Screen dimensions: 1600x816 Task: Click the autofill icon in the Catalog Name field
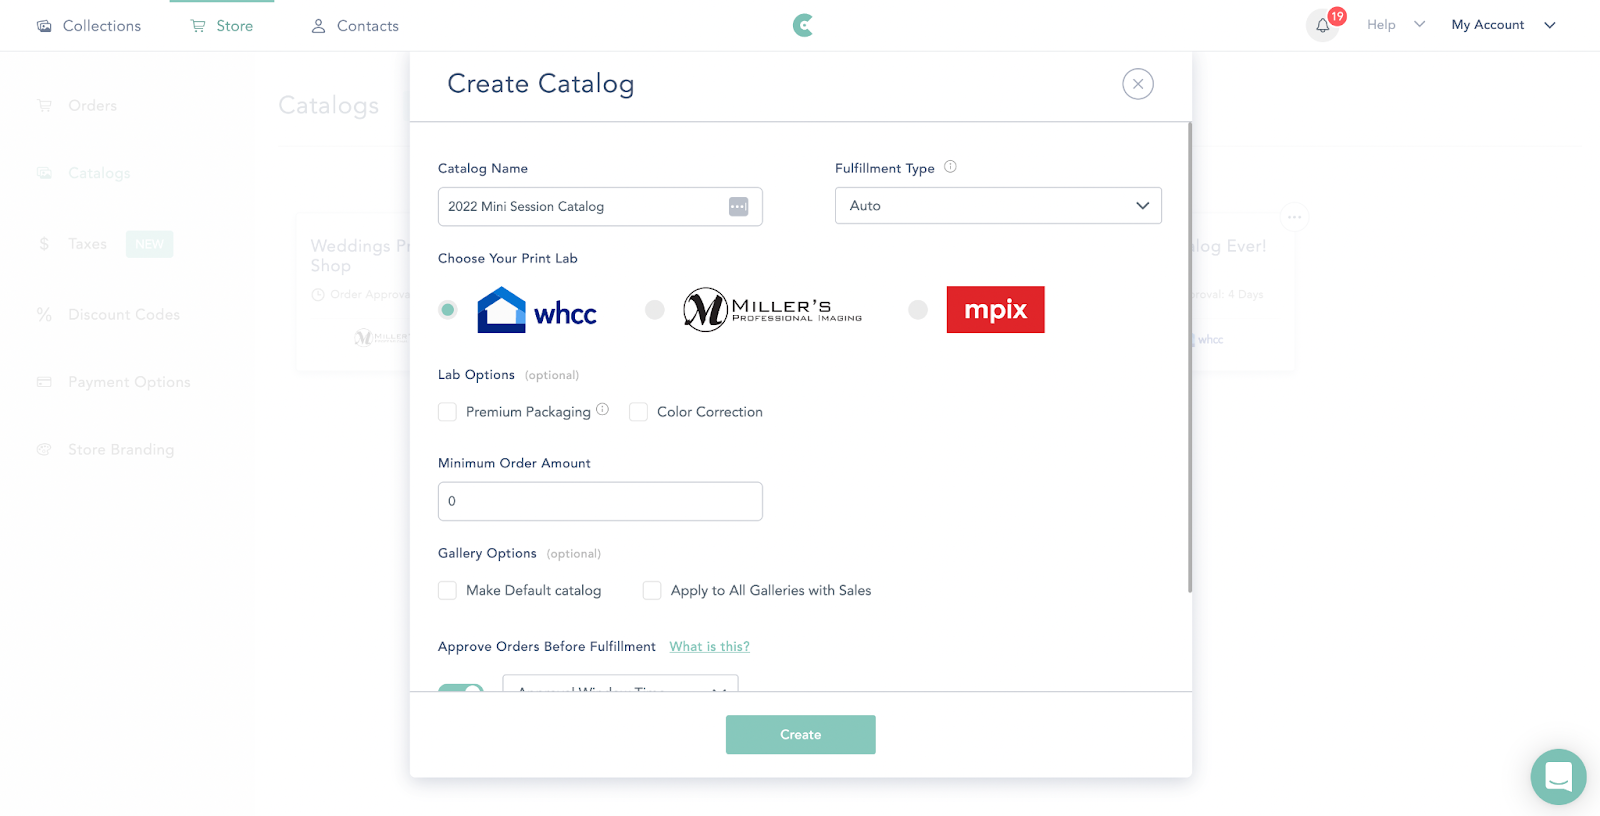(738, 206)
